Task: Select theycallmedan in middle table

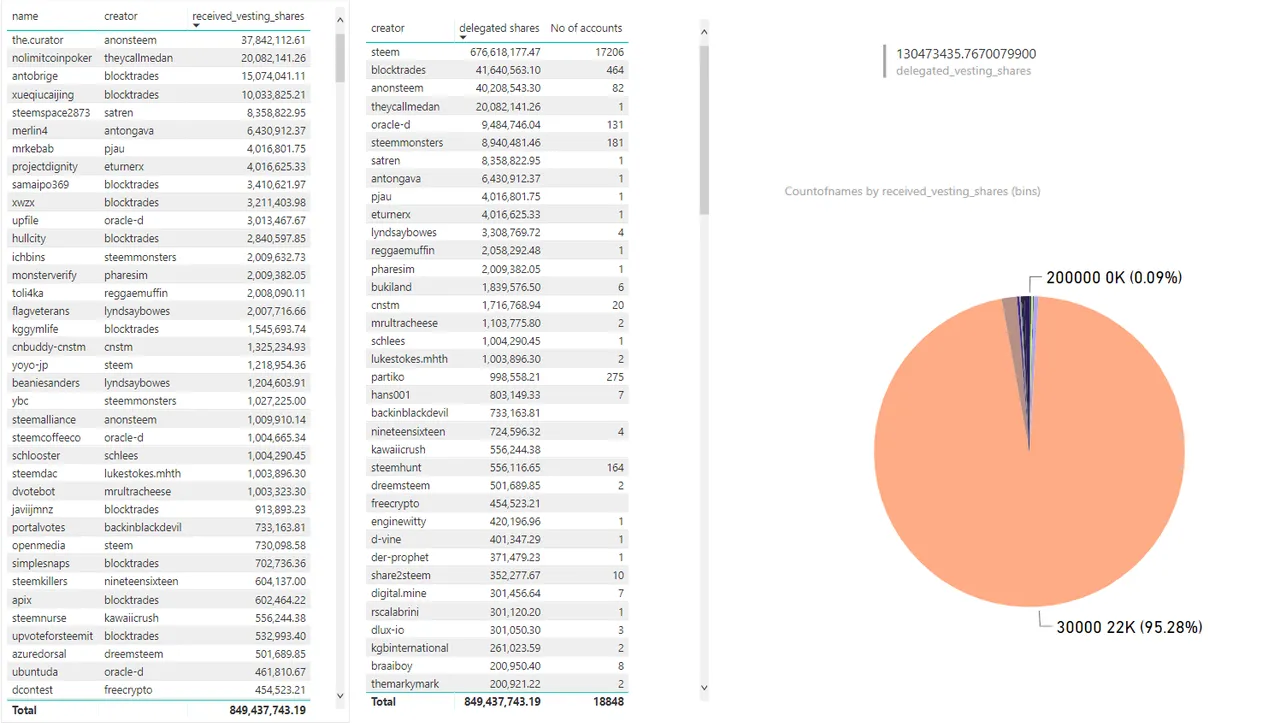Action: (x=406, y=106)
